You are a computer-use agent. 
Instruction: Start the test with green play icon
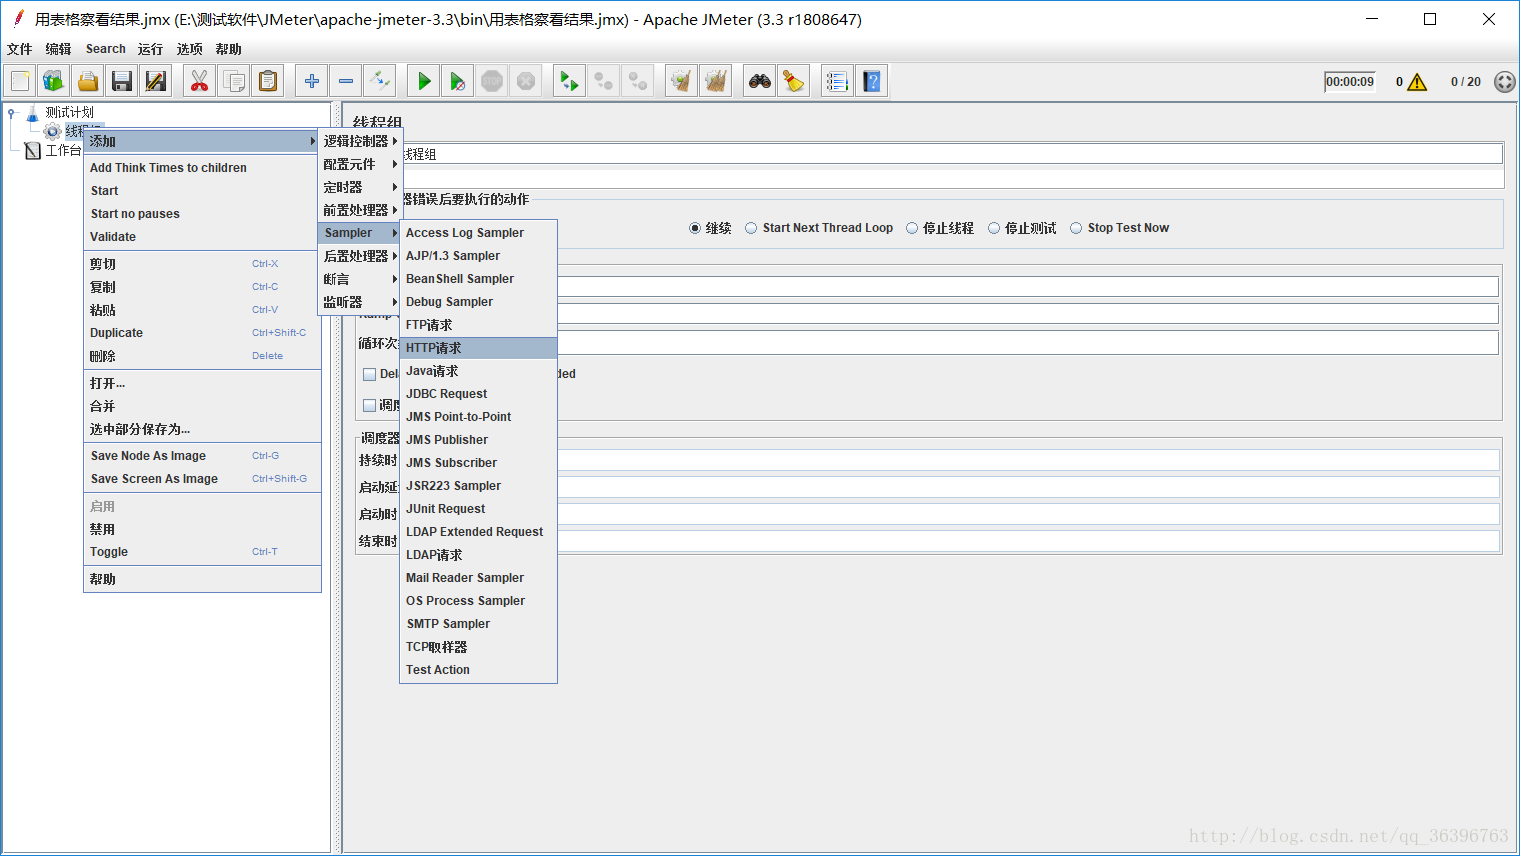click(424, 81)
